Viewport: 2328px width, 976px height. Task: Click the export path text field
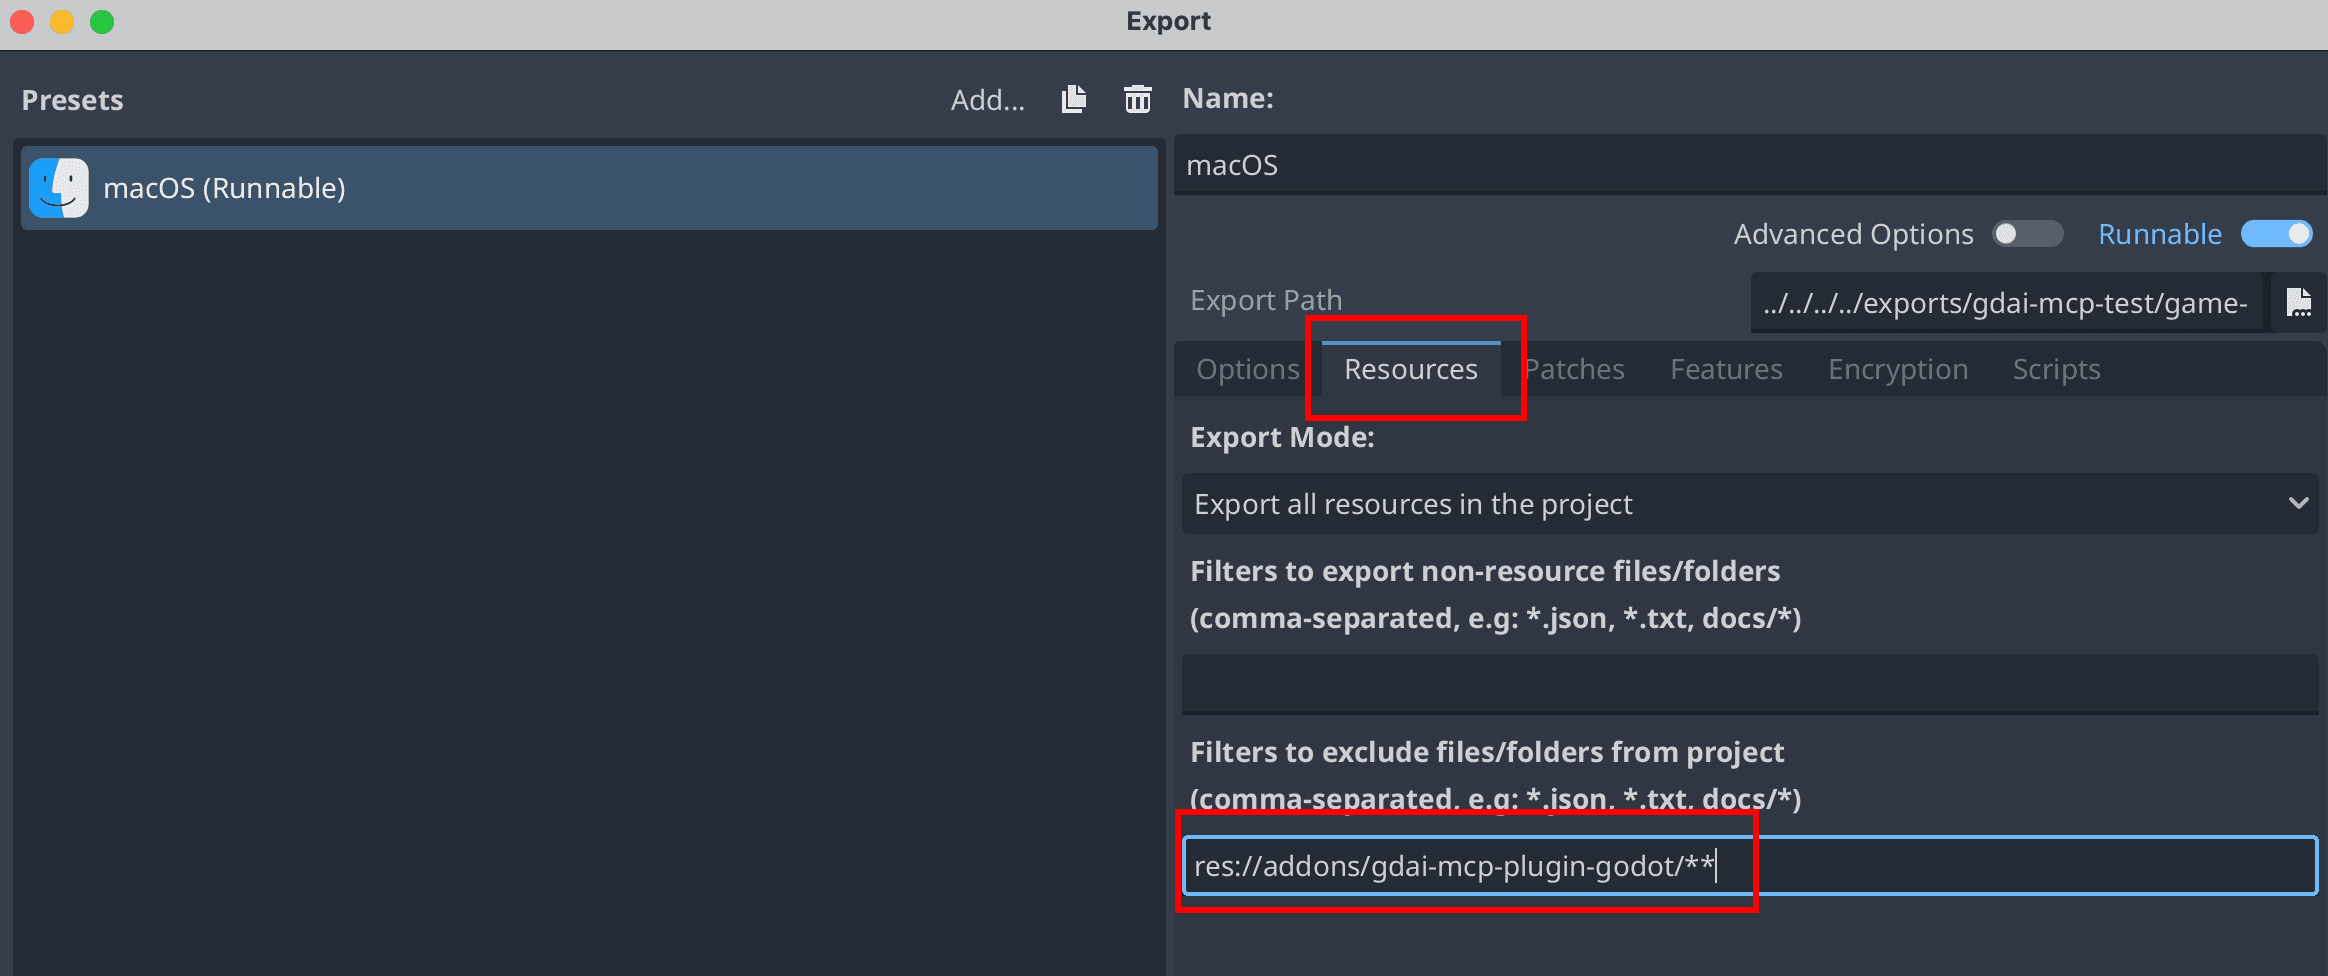pyautogui.click(x=2006, y=302)
